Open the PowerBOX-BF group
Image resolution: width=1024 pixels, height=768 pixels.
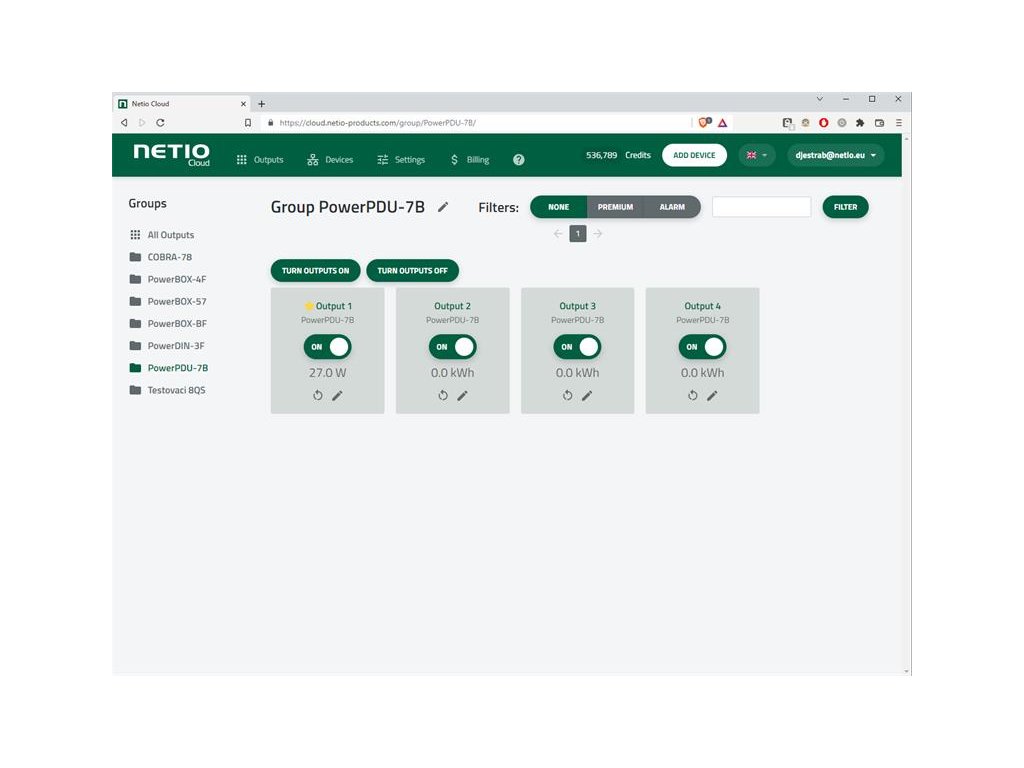[168, 323]
